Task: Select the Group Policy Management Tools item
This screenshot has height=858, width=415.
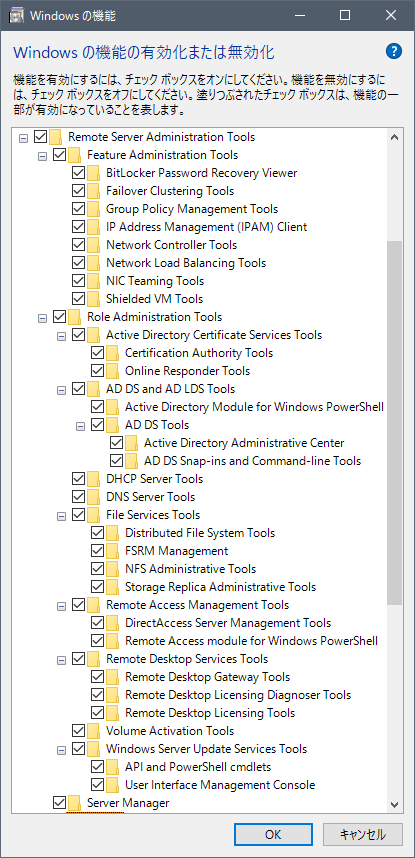Action: pos(192,209)
